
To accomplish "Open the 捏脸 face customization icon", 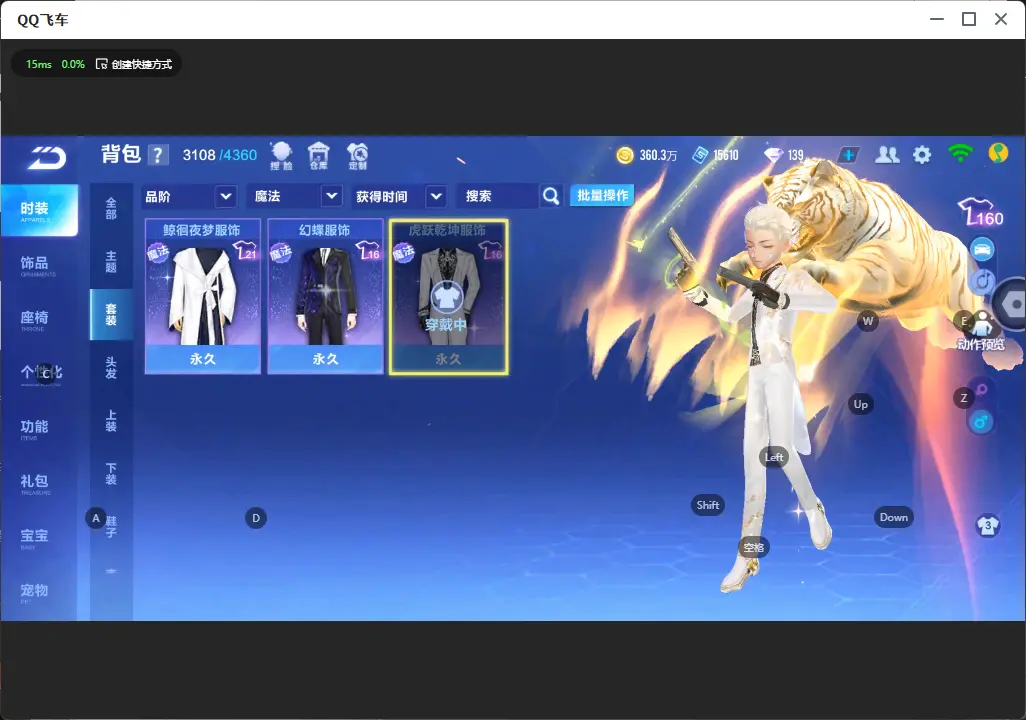I will coord(281,156).
